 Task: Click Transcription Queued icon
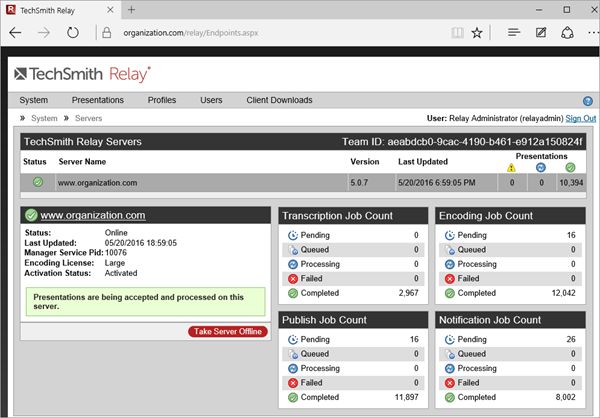point(293,250)
